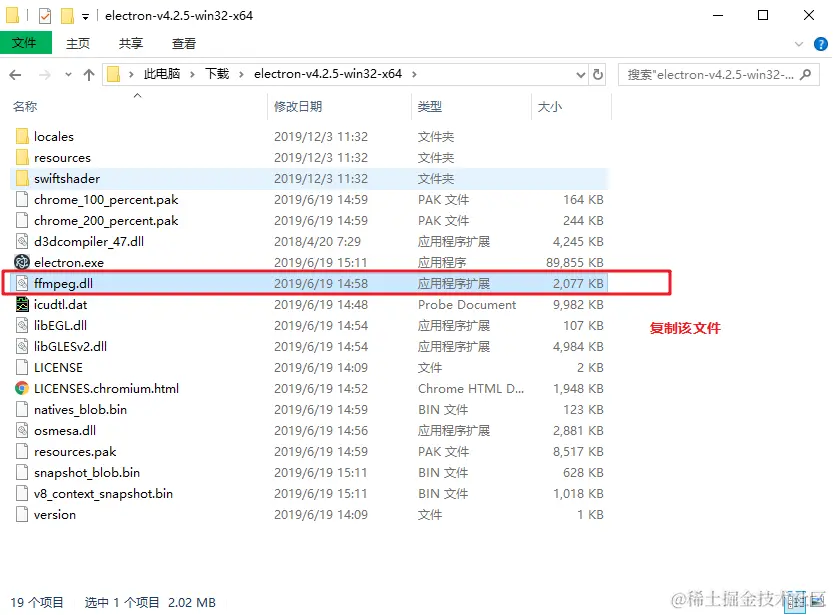This screenshot has height=615, width=833.
Task: Open the 文件 menu
Action: [26, 43]
